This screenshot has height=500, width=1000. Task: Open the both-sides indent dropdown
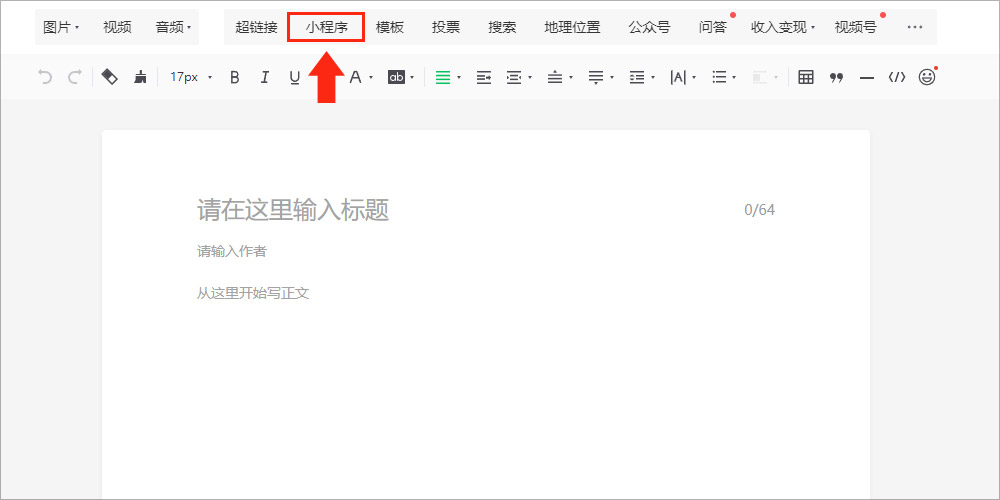[519, 77]
